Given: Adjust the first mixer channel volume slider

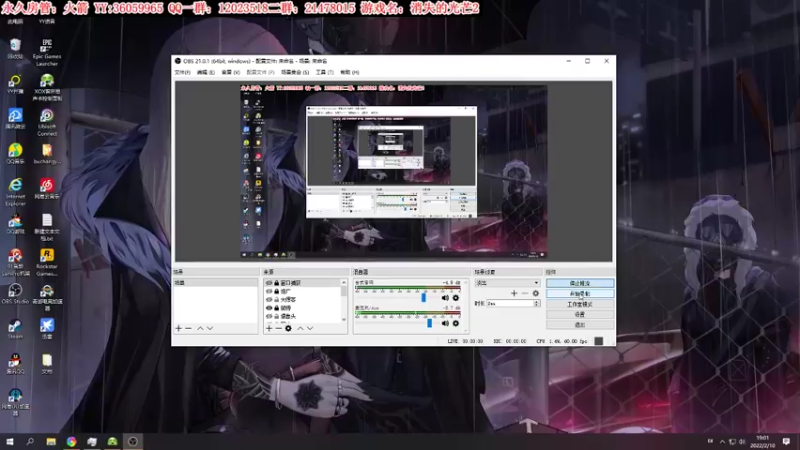Looking at the screenshot, I should [x=423, y=297].
